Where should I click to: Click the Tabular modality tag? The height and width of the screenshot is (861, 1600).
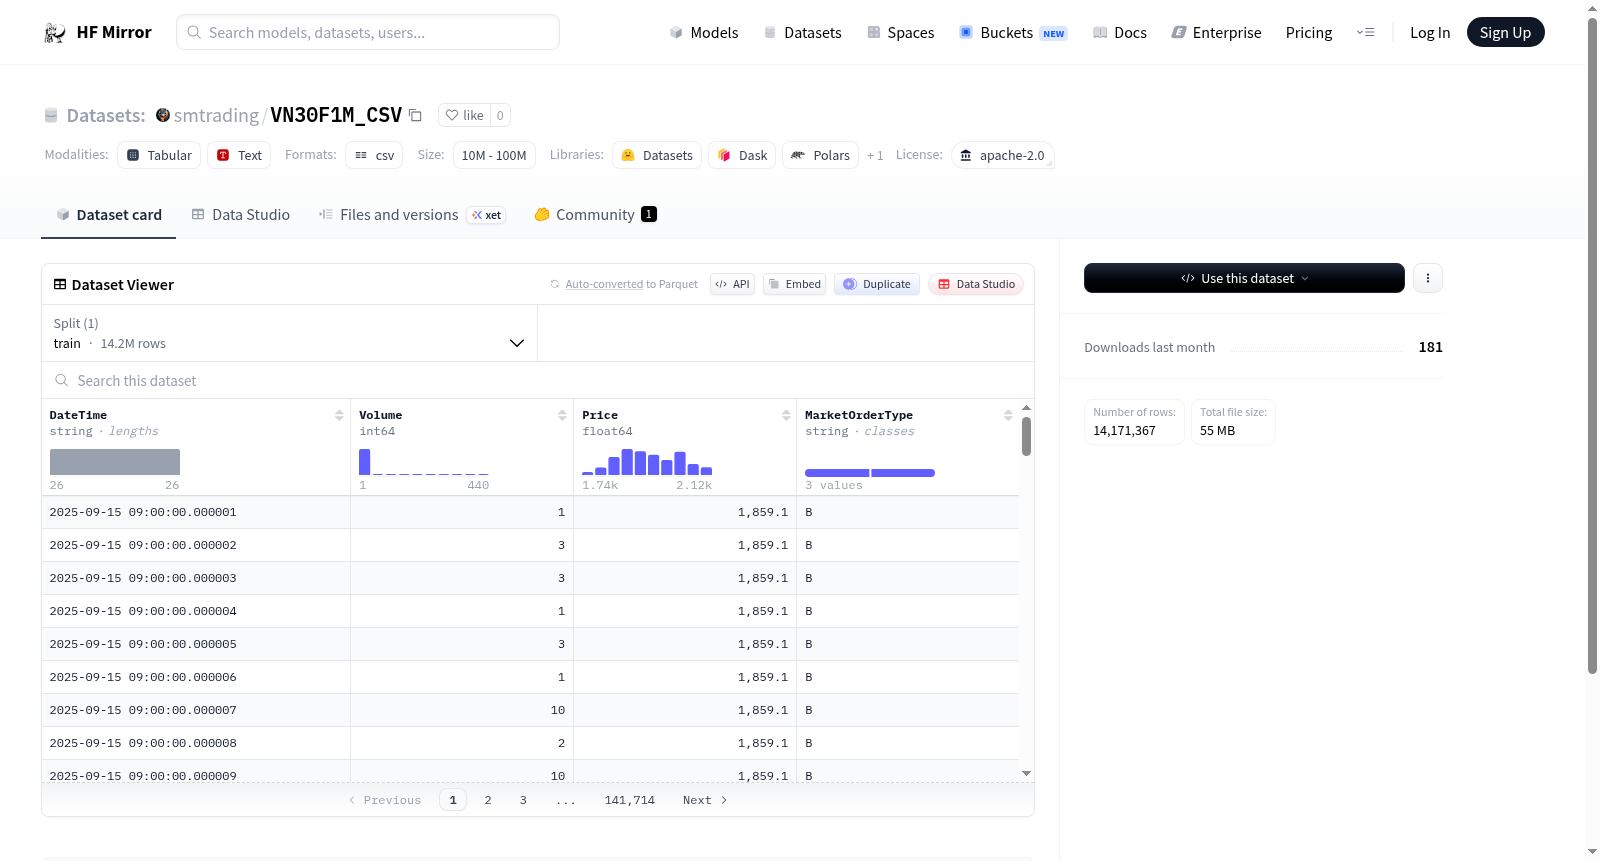click(x=159, y=155)
